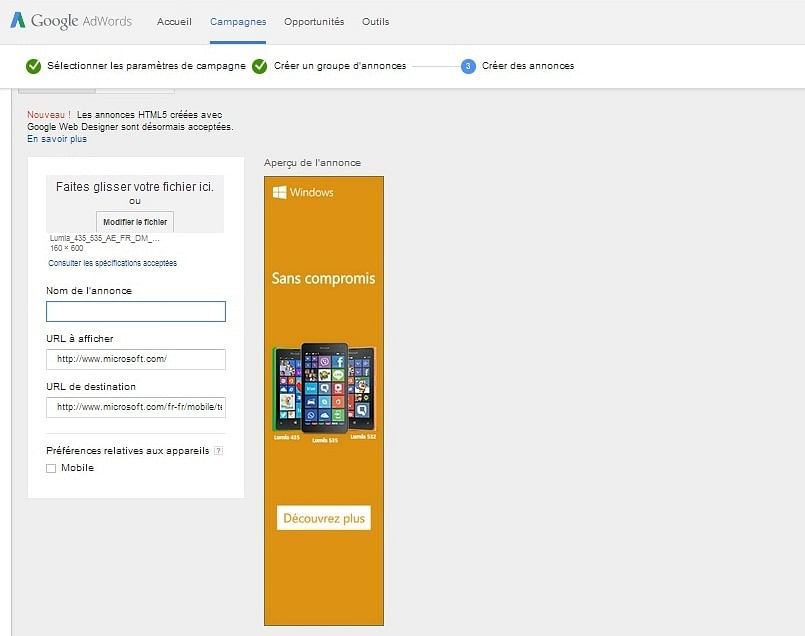
Task: Focus the Nom de l'annonce text field
Action: [136, 312]
